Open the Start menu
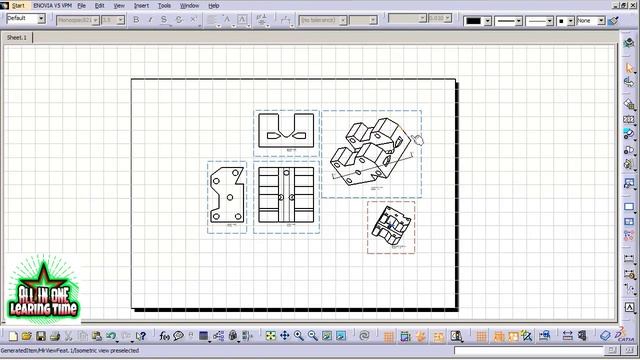This screenshot has width=640, height=360. tap(18, 6)
